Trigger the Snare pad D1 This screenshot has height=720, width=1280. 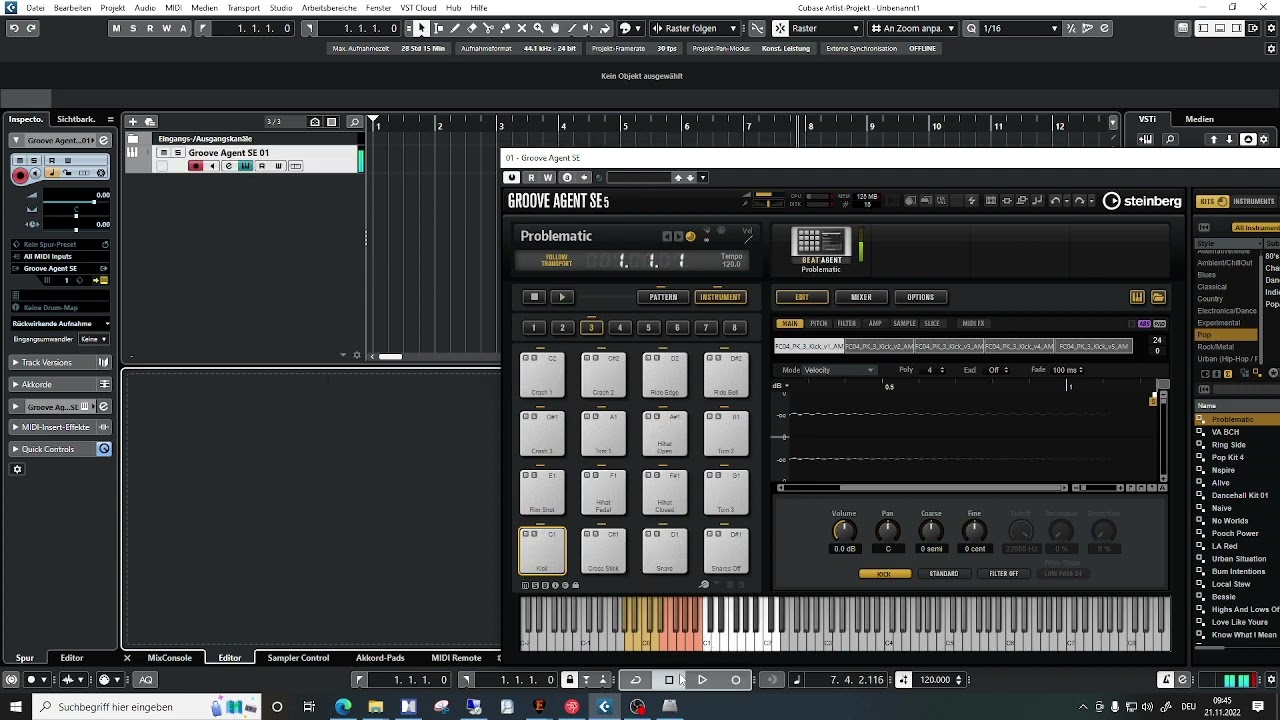(x=665, y=551)
